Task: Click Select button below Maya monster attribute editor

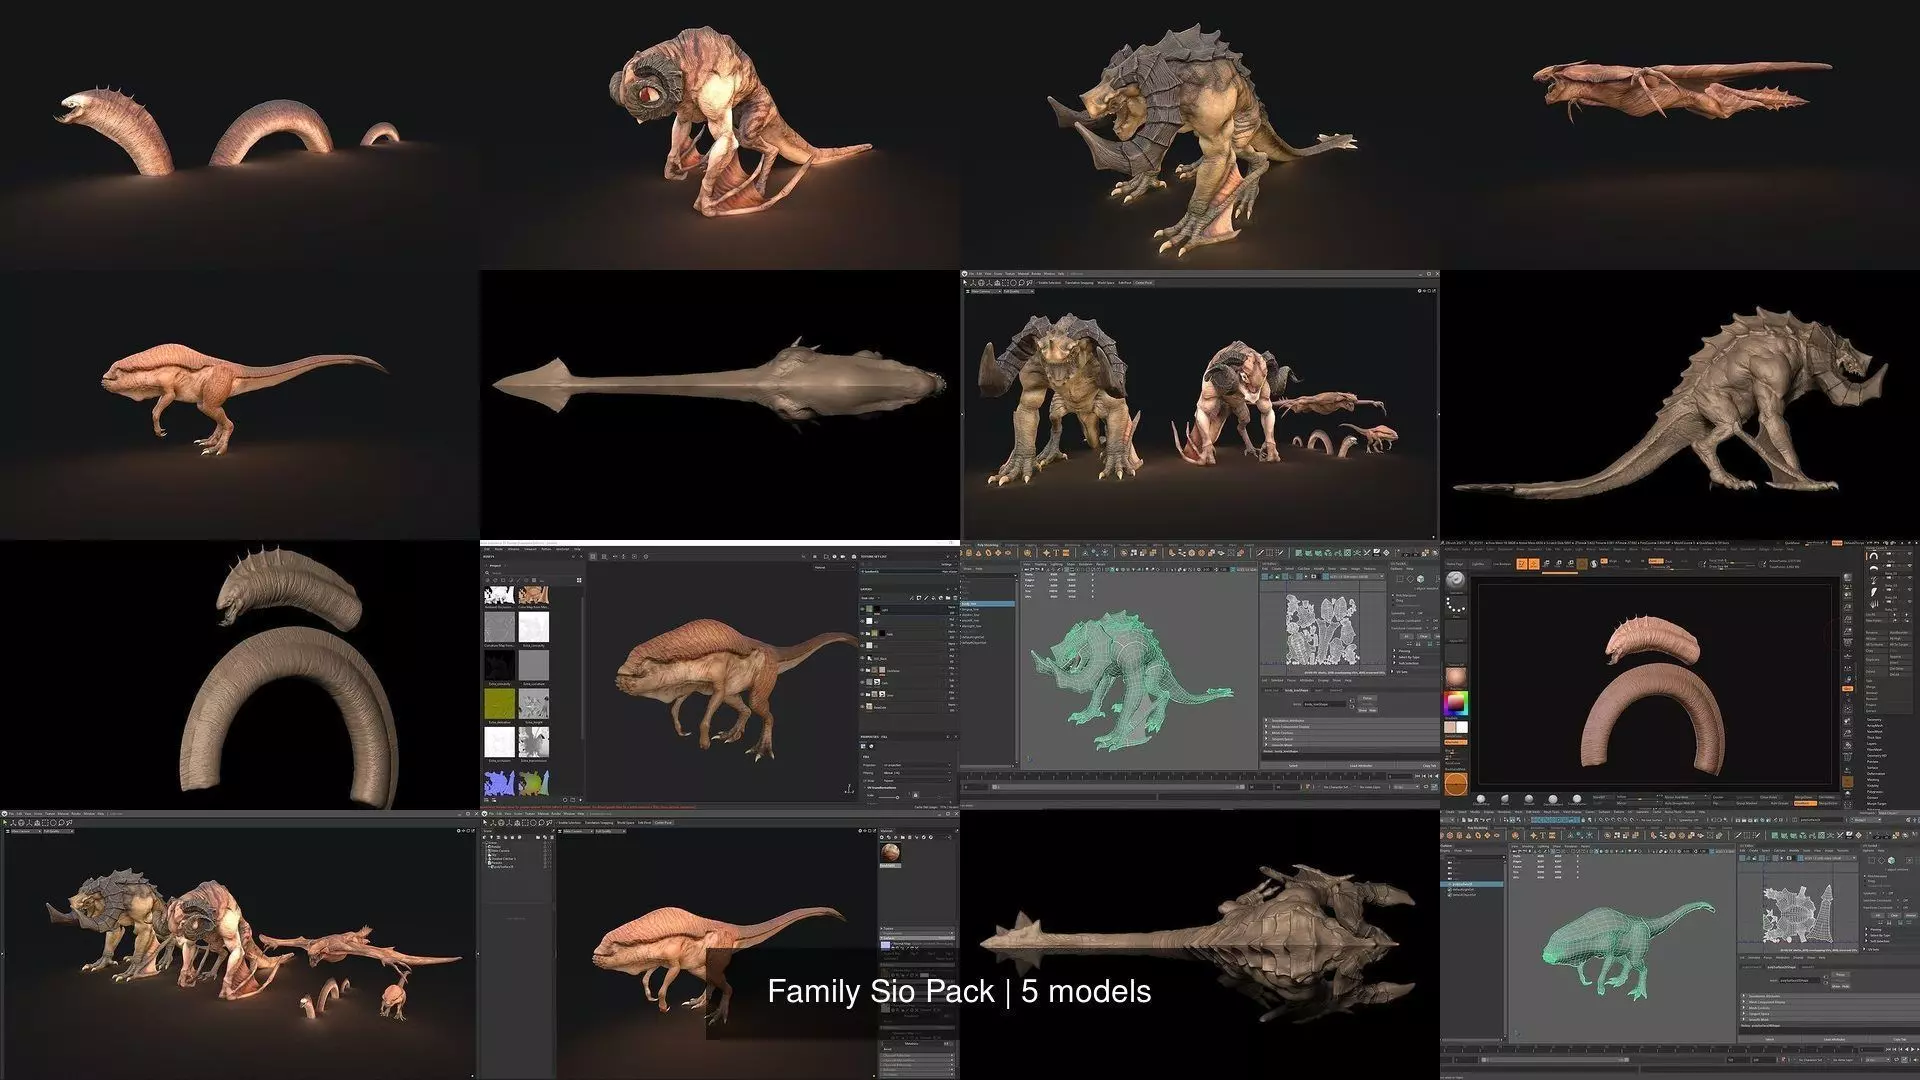Action: coord(1292,766)
